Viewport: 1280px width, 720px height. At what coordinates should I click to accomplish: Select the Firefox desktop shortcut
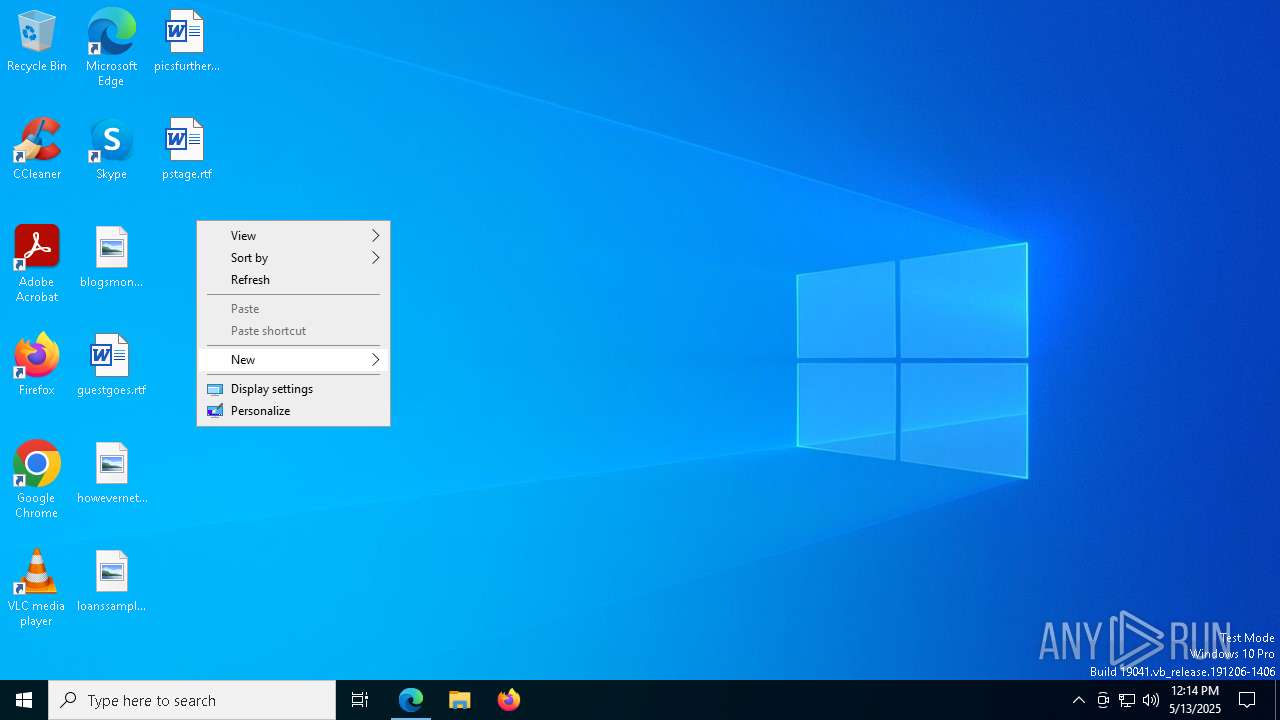click(37, 365)
